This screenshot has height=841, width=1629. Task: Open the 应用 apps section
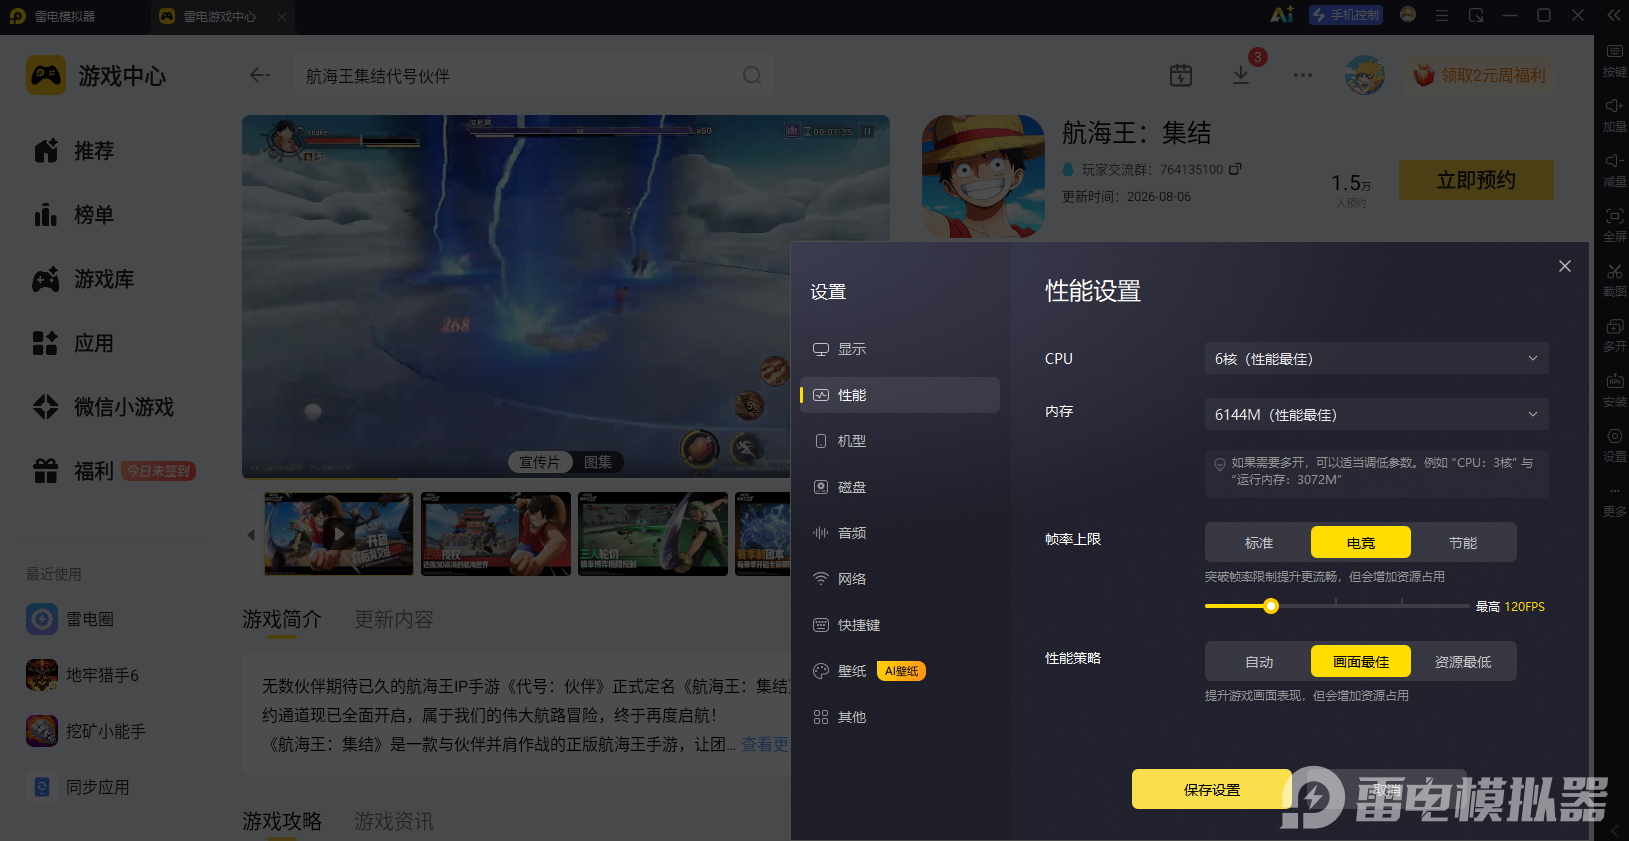point(74,343)
